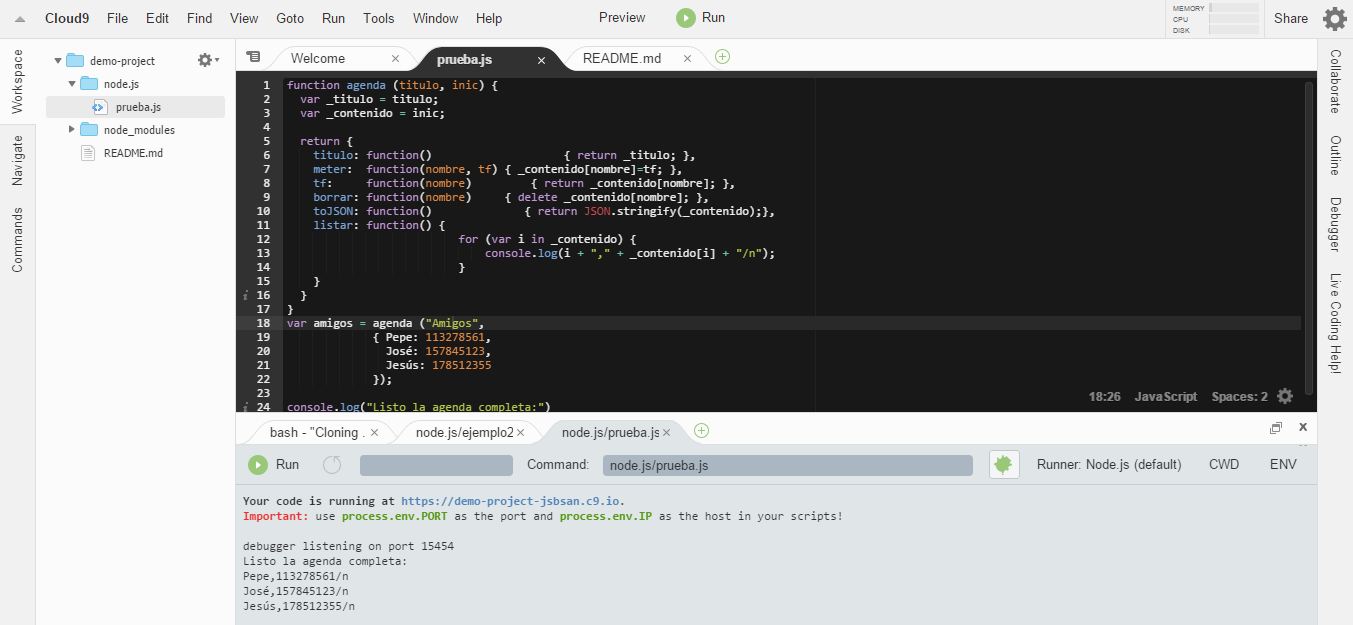Open the Navigate side panel
1353x625 pixels.
click(17, 160)
